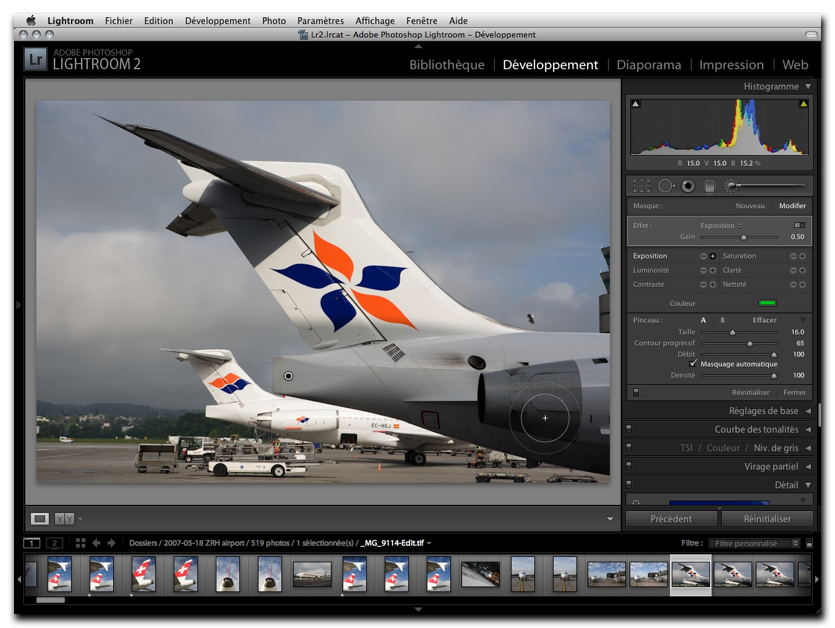This screenshot has width=835, height=628.
Task: Select the Crop overlay tool
Action: pyautogui.click(x=642, y=186)
